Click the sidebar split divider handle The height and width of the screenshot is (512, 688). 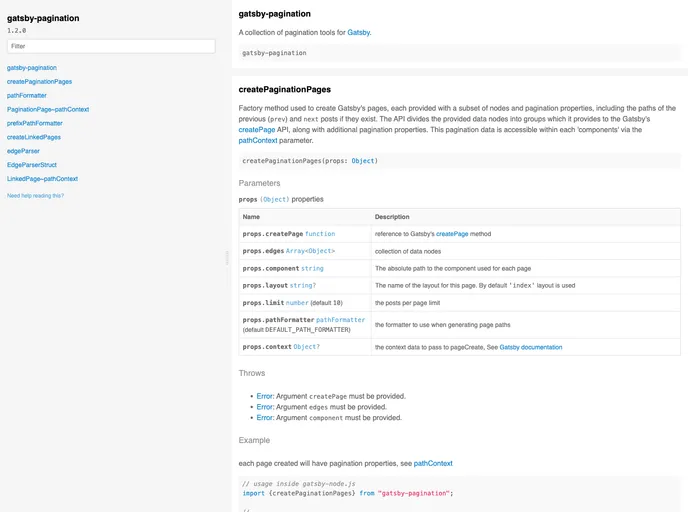(x=227, y=258)
